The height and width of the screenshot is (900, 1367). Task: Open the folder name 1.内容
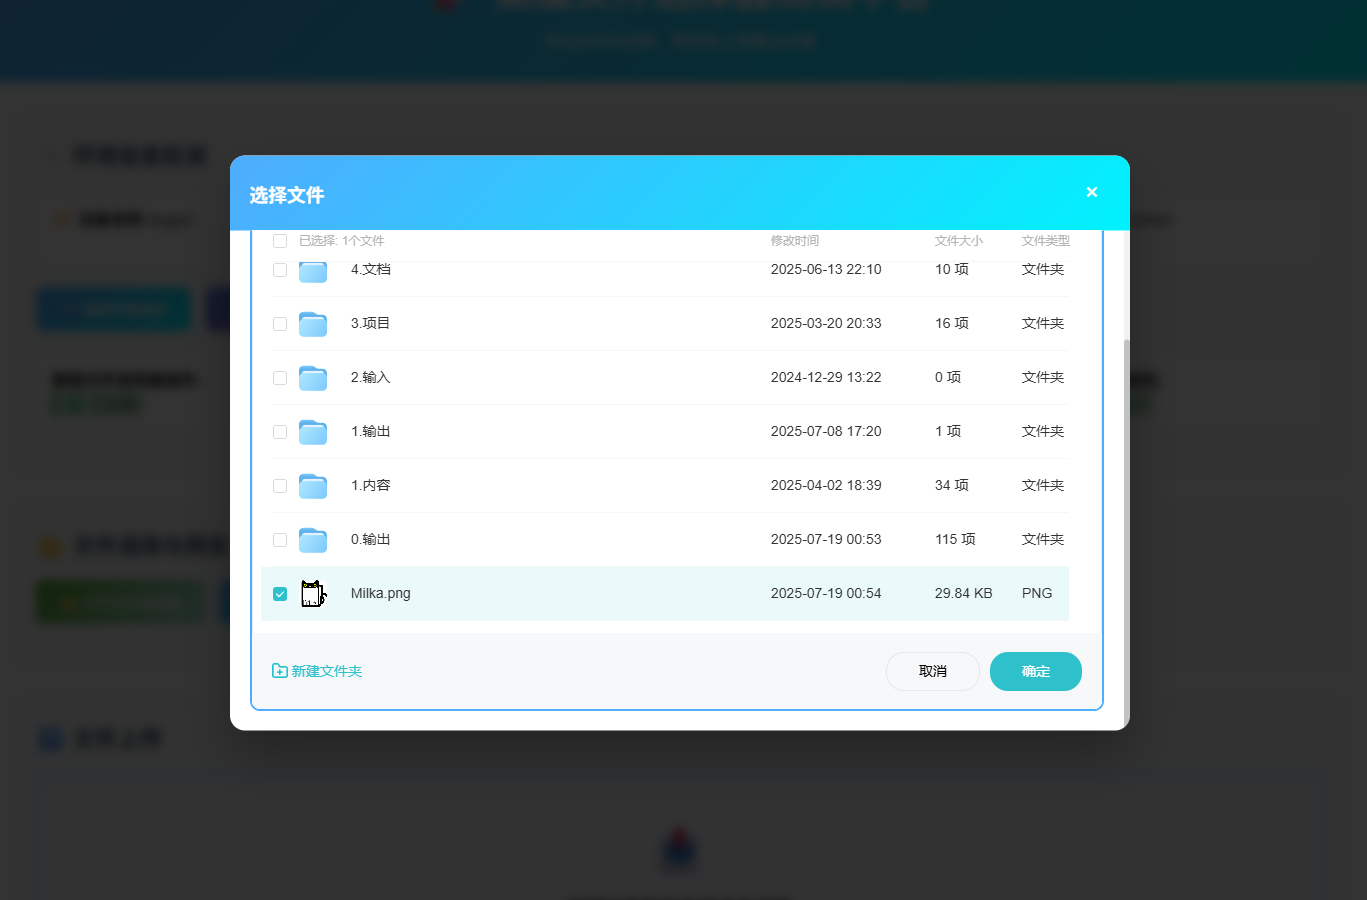tap(371, 485)
